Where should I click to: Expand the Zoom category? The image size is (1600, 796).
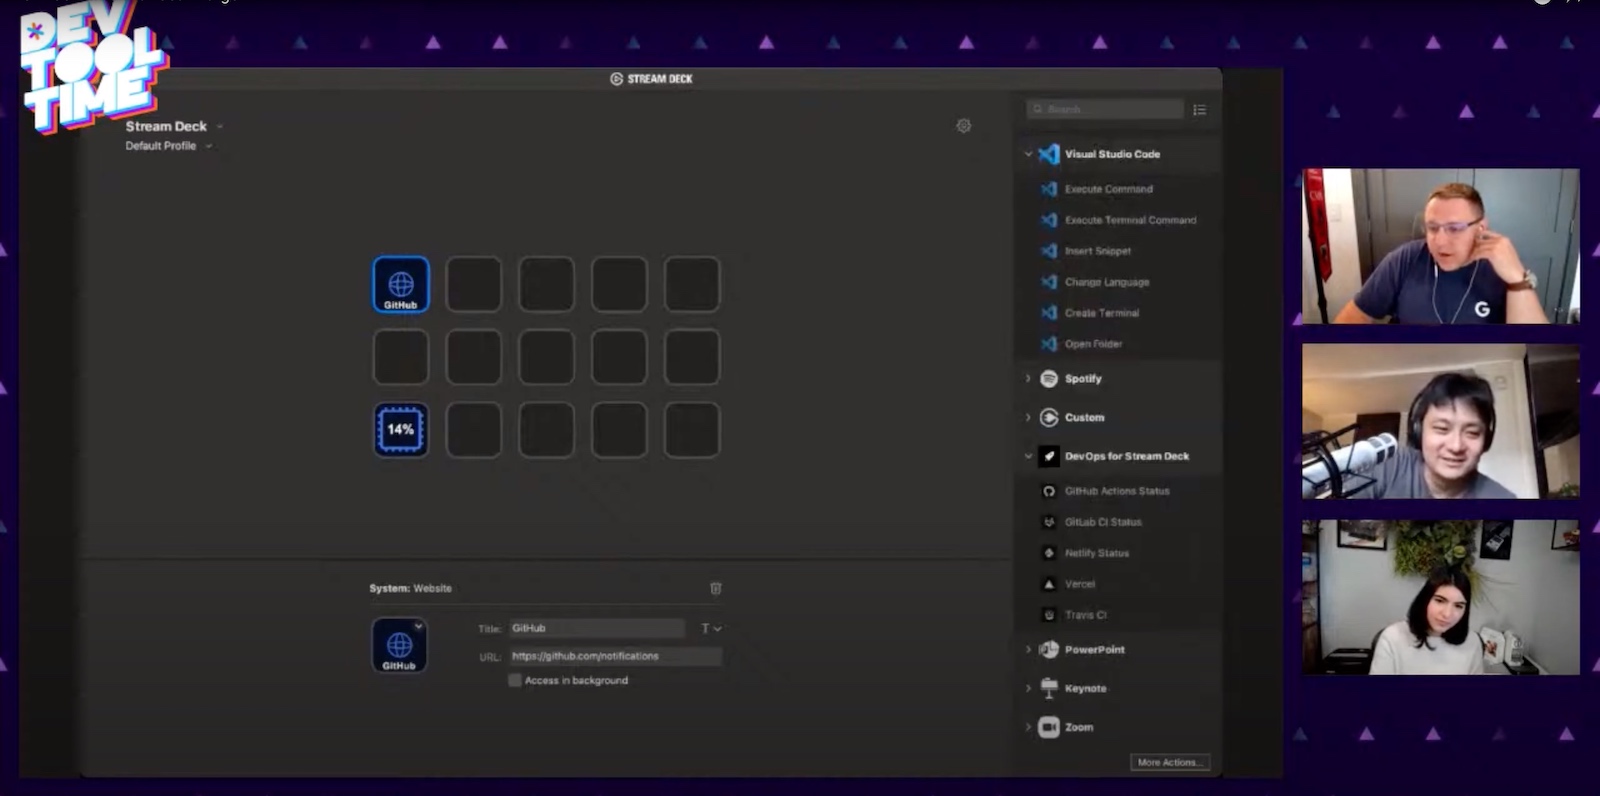pyautogui.click(x=1028, y=727)
